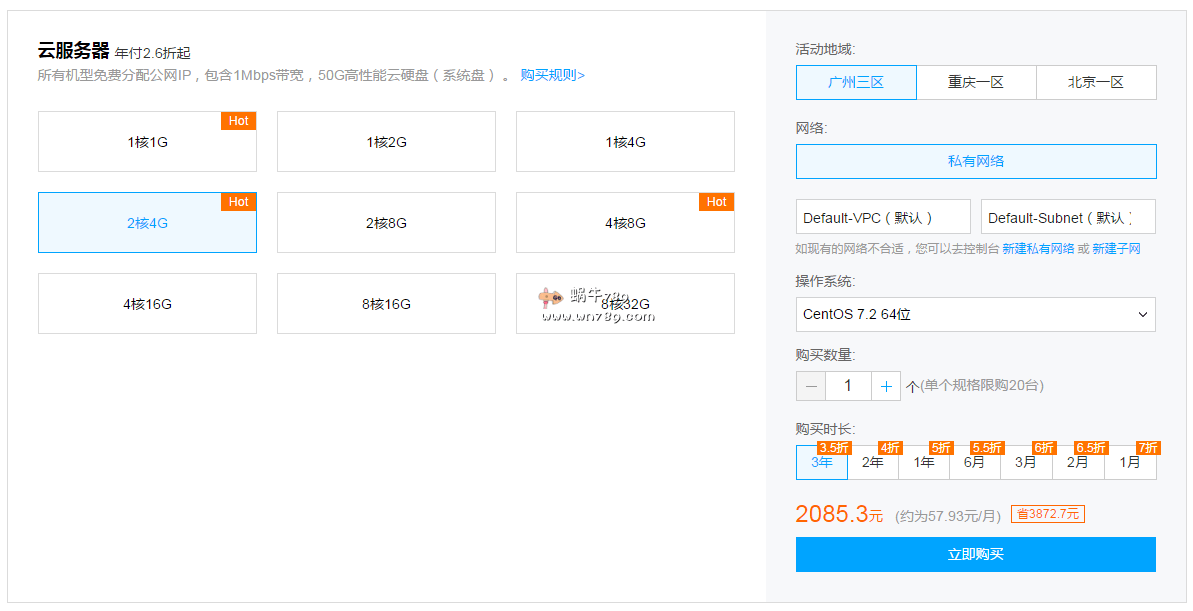The height and width of the screenshot is (611, 1193).
Task: Select the 2核8G server configuration
Action: pos(386,223)
